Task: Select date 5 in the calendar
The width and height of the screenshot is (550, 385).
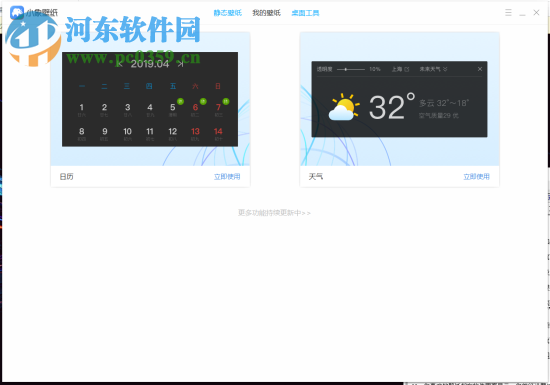Action: tap(173, 109)
